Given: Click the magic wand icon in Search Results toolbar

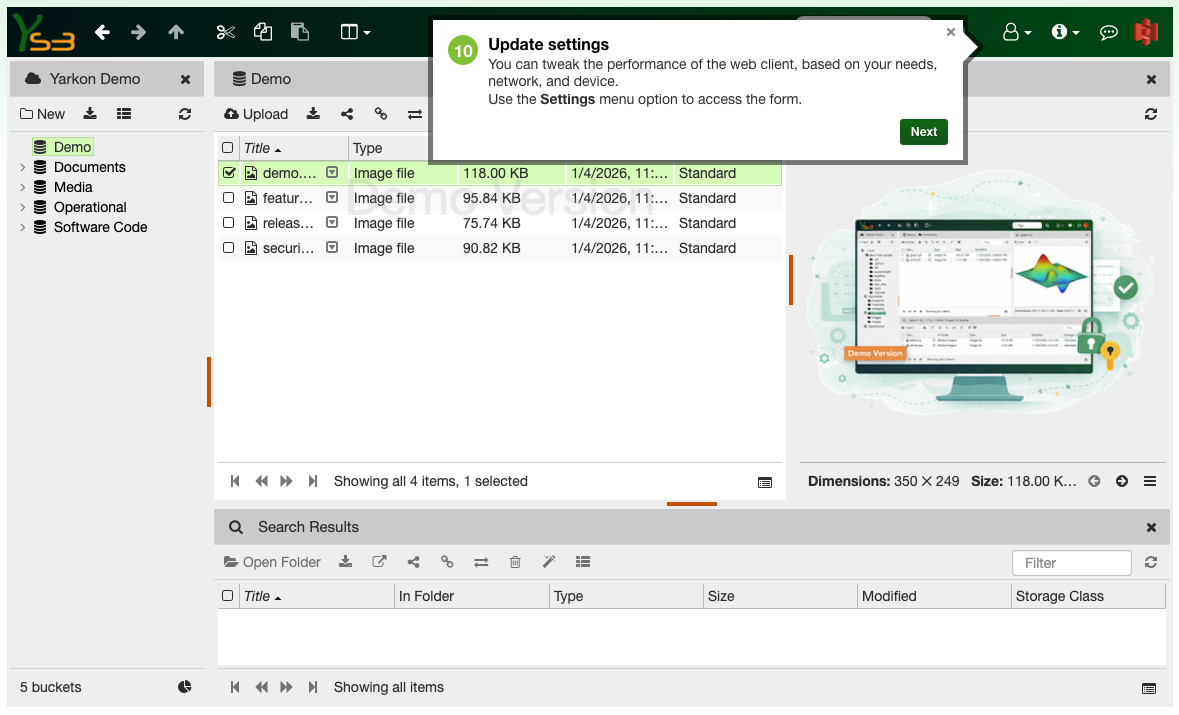Looking at the screenshot, I should coord(549,562).
